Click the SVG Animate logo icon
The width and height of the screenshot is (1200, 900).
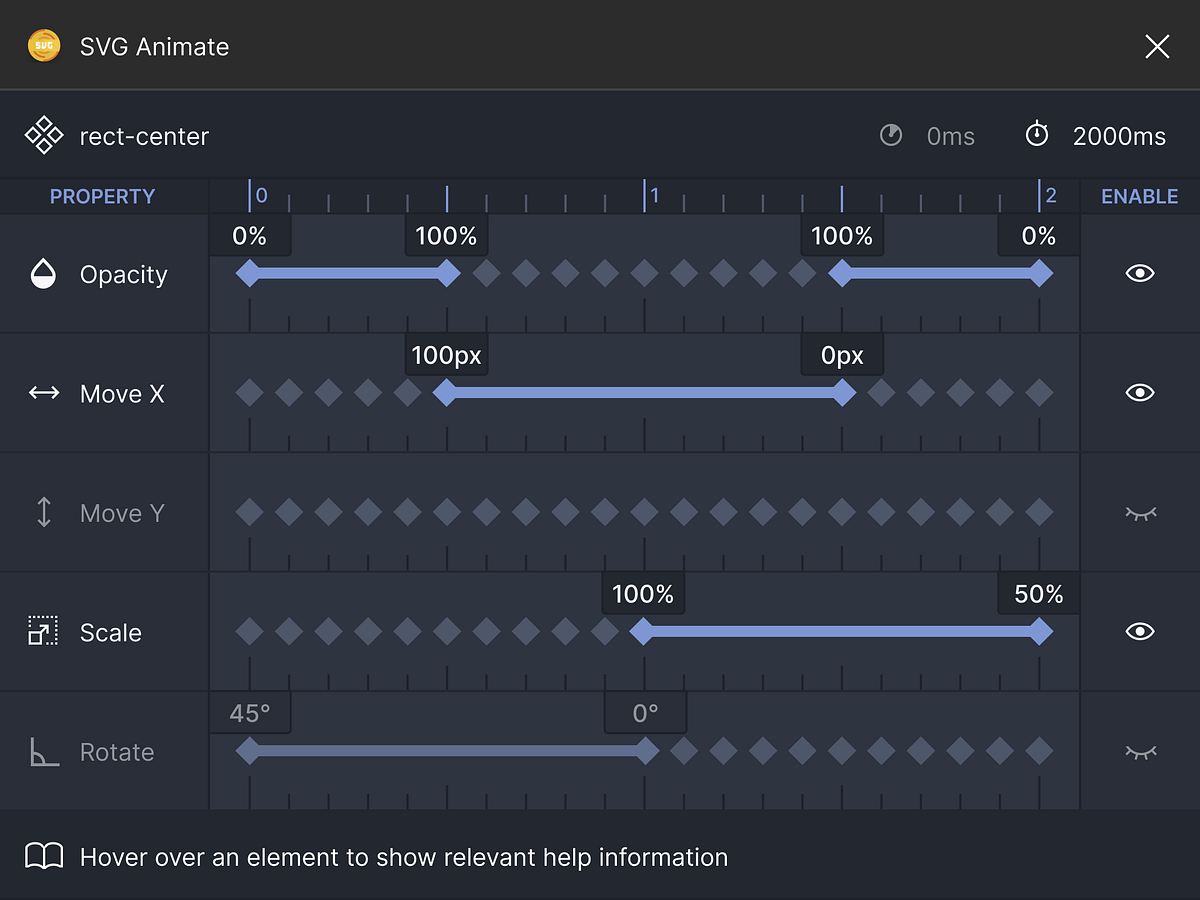tap(44, 46)
